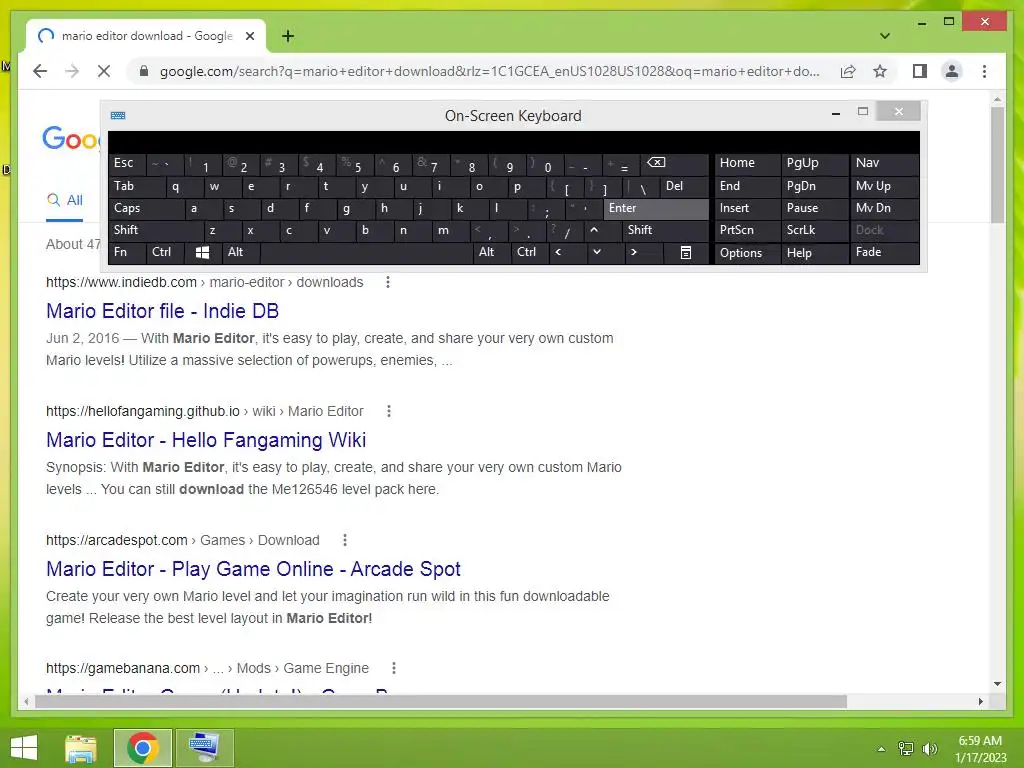Stop page loading with X button
Viewport: 1024px width, 768px height.
click(x=104, y=71)
